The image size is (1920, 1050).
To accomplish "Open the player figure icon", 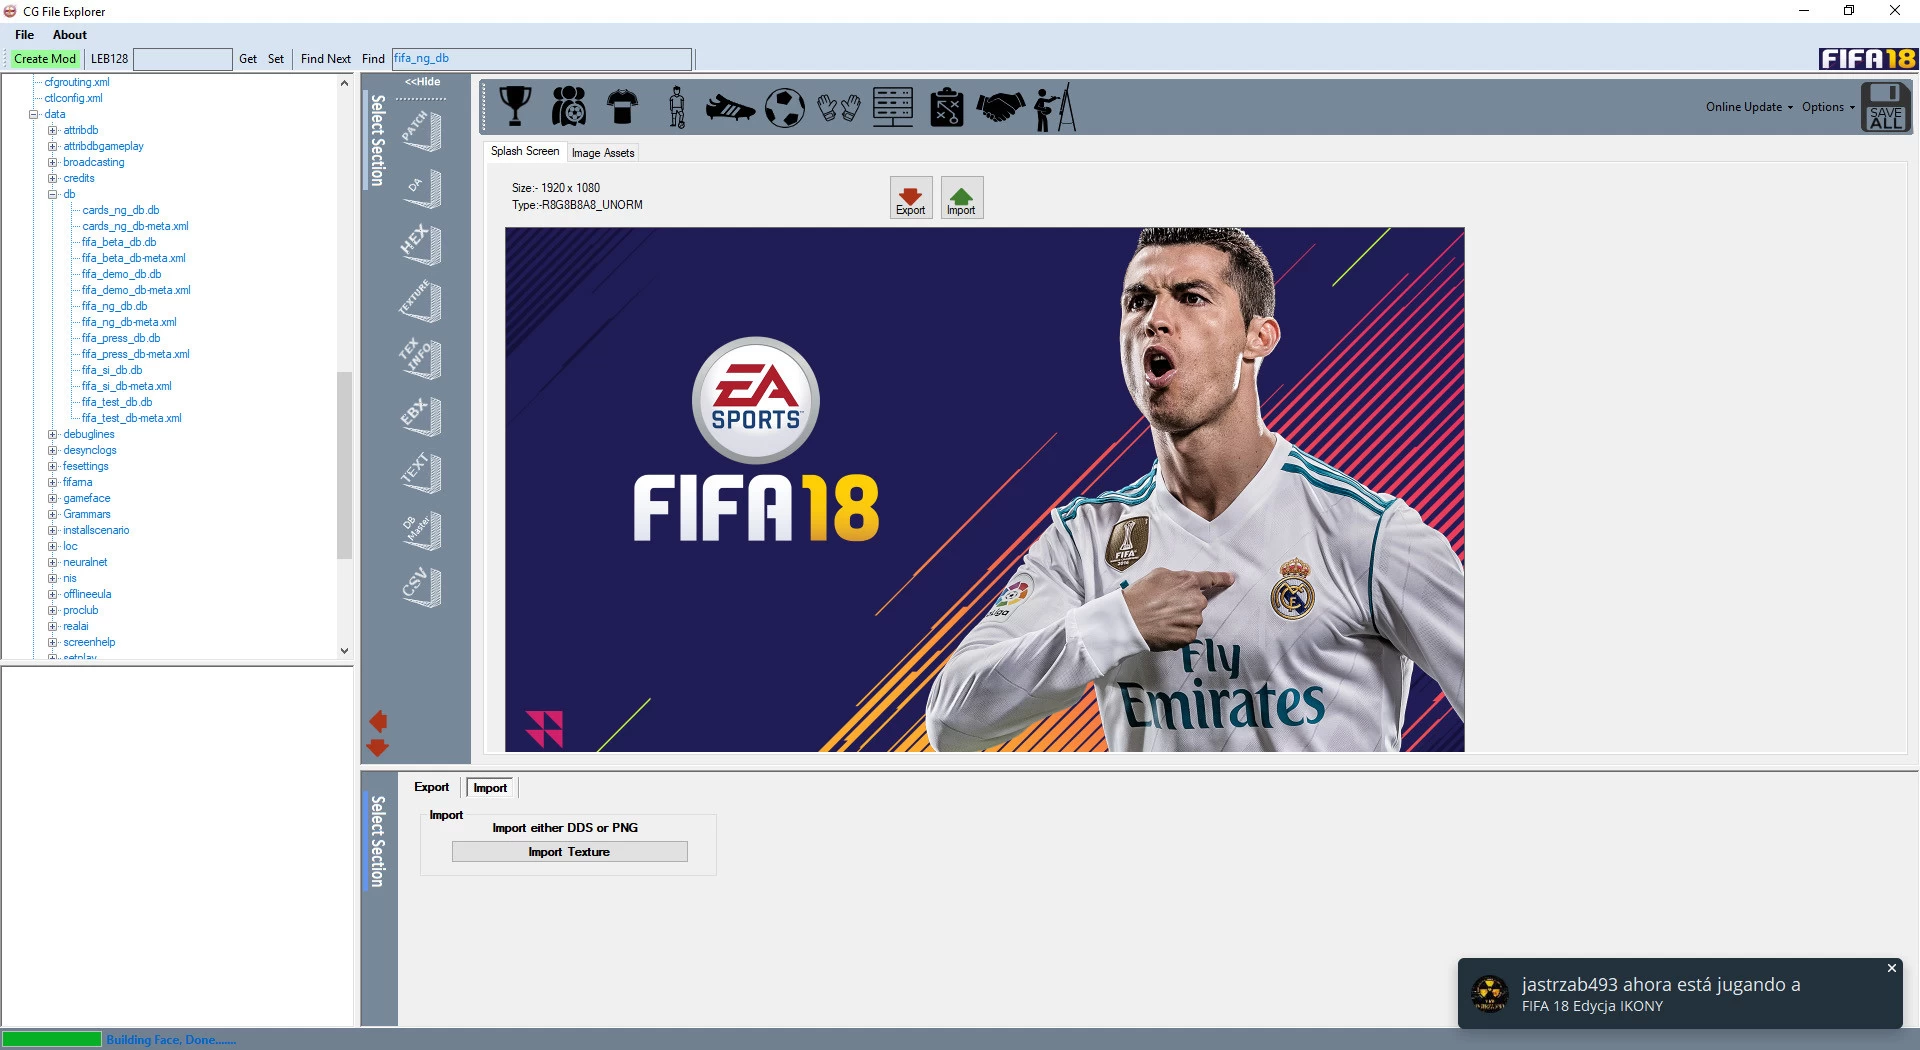I will coord(677,106).
